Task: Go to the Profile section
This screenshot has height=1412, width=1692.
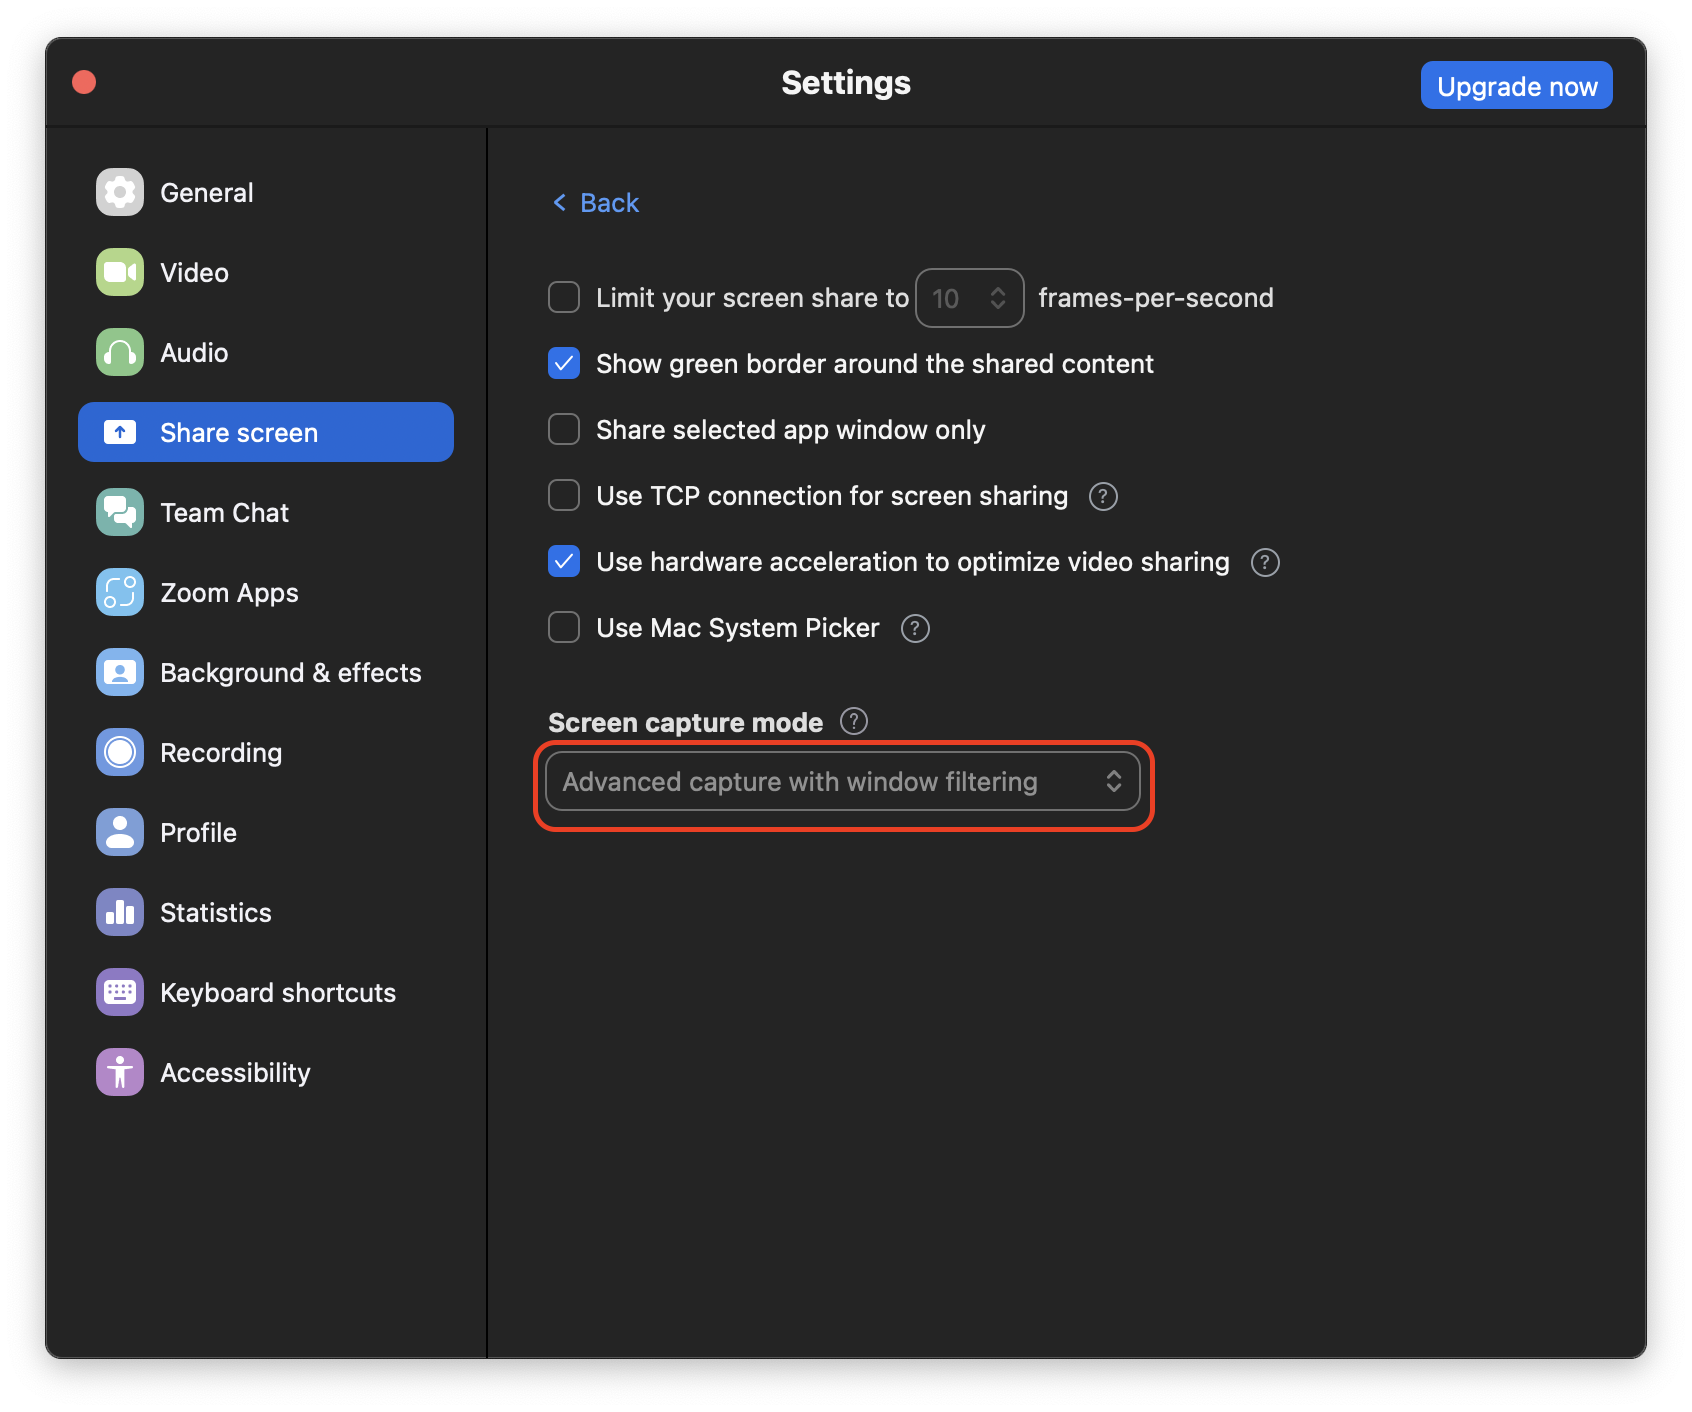Action: pyautogui.click(x=197, y=832)
